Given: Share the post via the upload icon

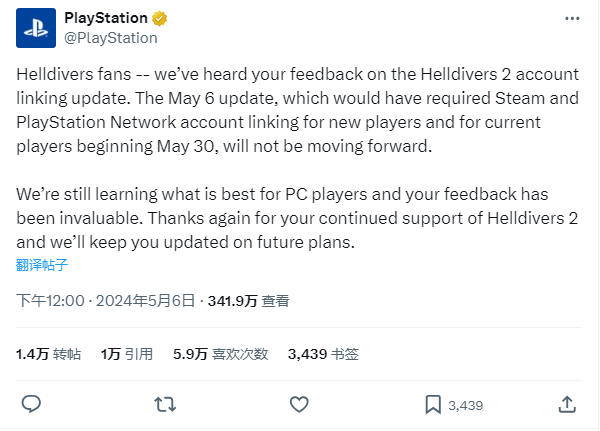Looking at the screenshot, I should click(567, 405).
